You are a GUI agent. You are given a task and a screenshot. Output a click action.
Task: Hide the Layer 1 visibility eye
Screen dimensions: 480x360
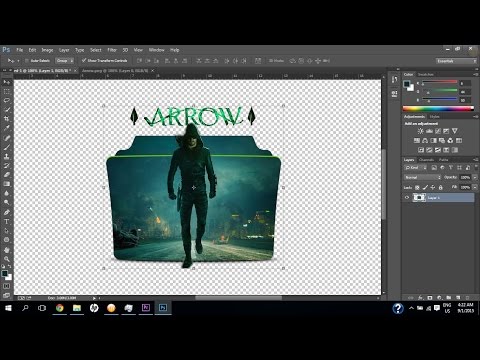407,198
